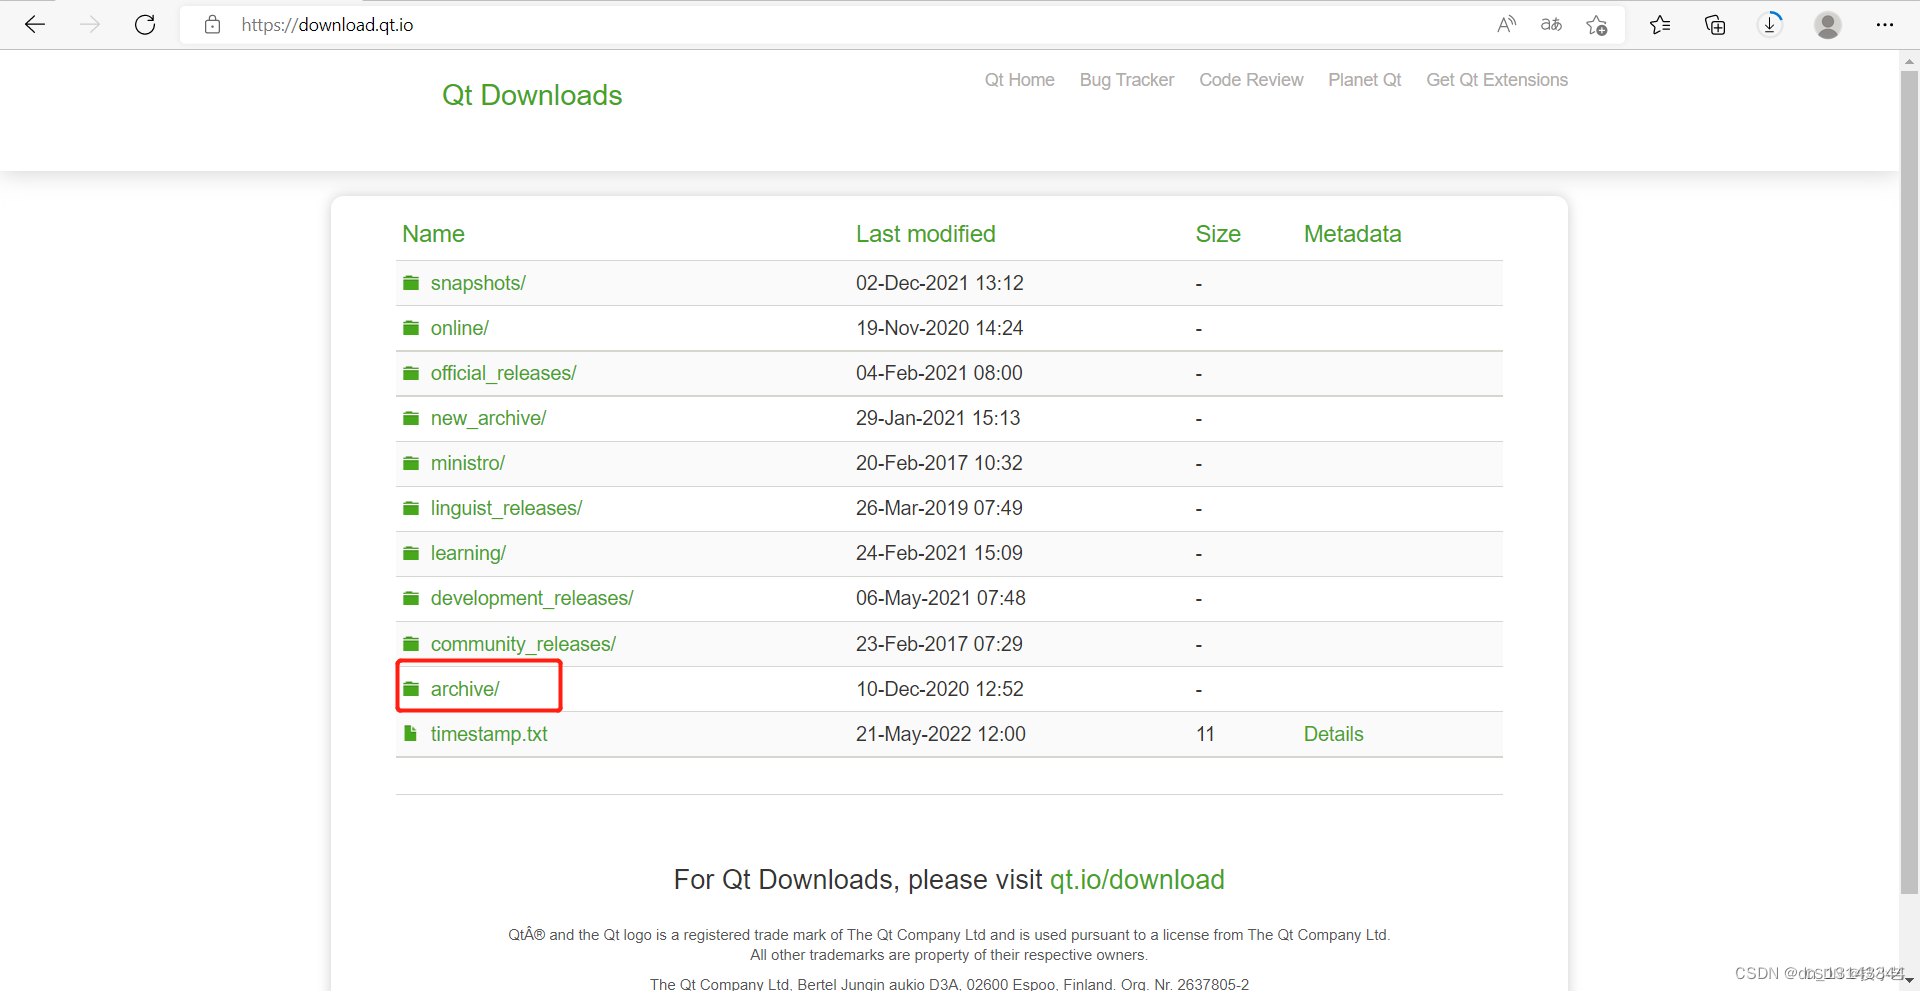This screenshot has width=1920, height=991.
Task: Click the linguist_releases folder icon
Action: point(411,508)
